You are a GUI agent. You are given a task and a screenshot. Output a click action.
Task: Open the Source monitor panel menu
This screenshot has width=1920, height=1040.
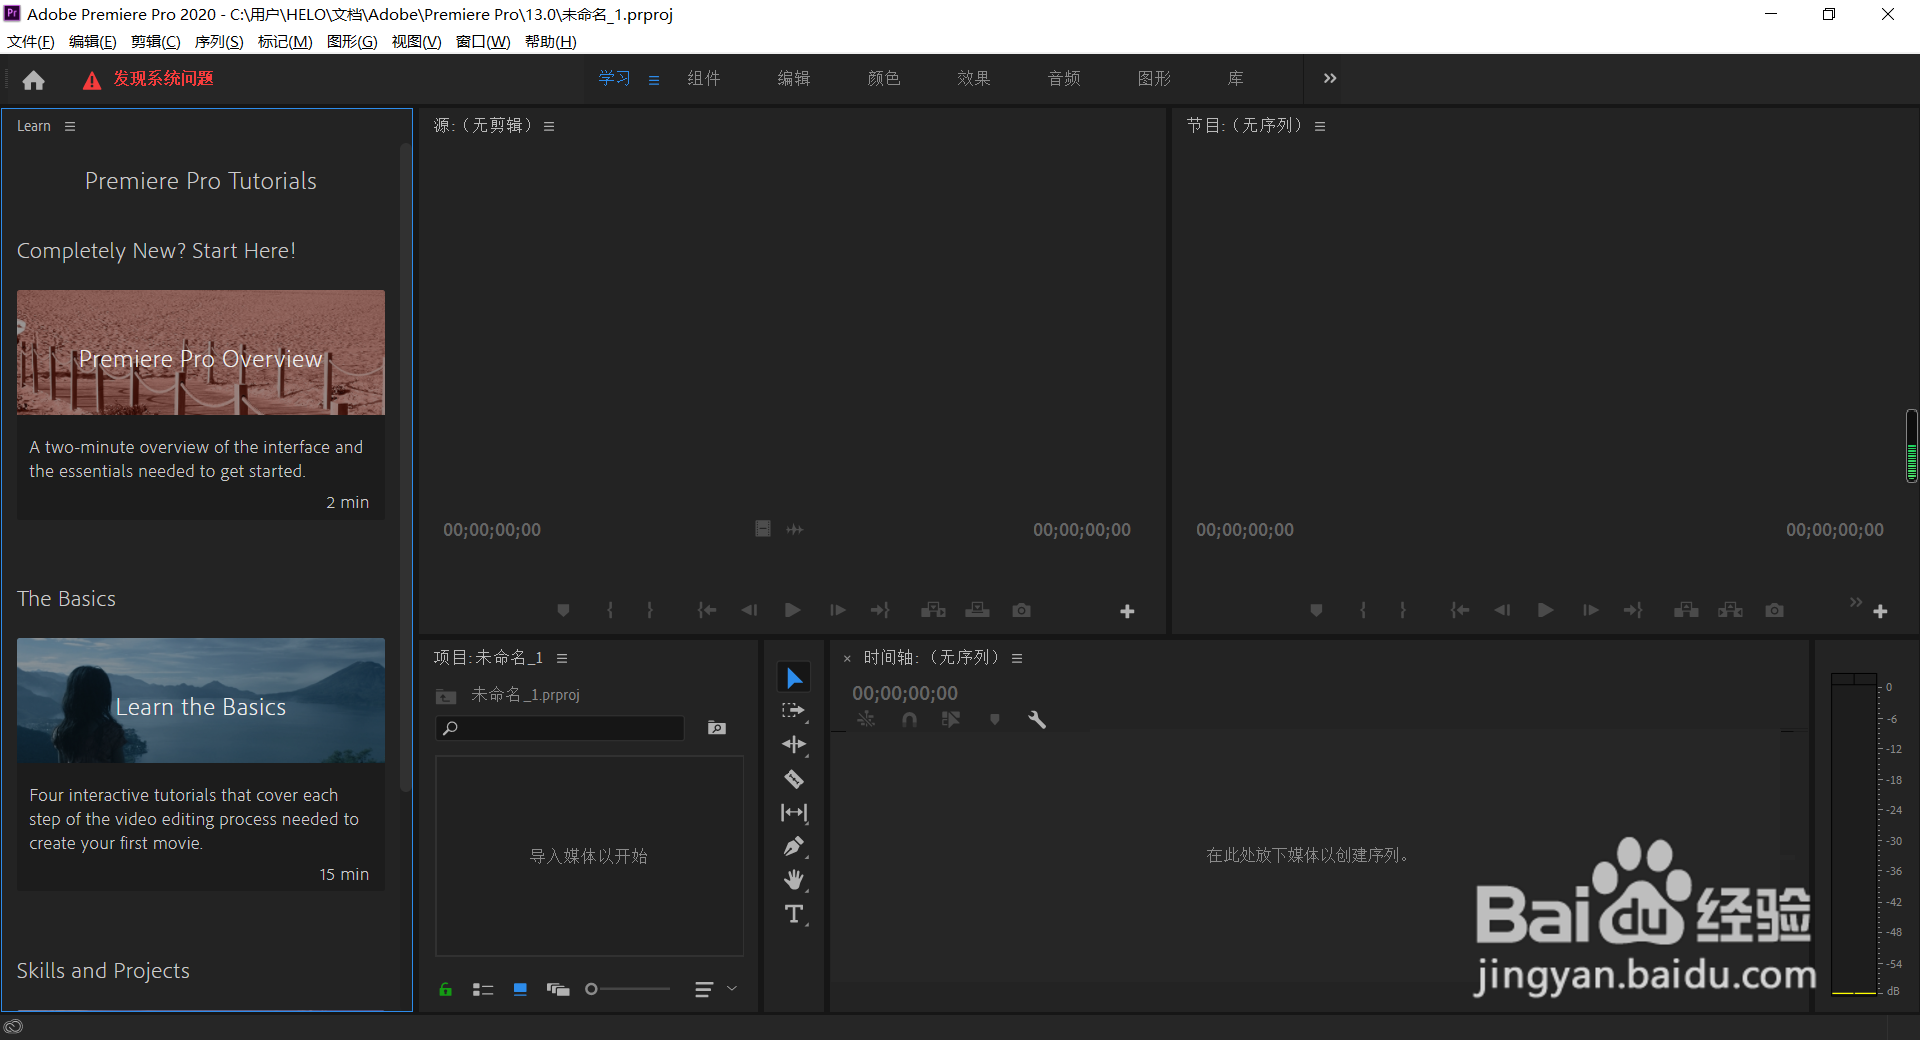(x=549, y=126)
